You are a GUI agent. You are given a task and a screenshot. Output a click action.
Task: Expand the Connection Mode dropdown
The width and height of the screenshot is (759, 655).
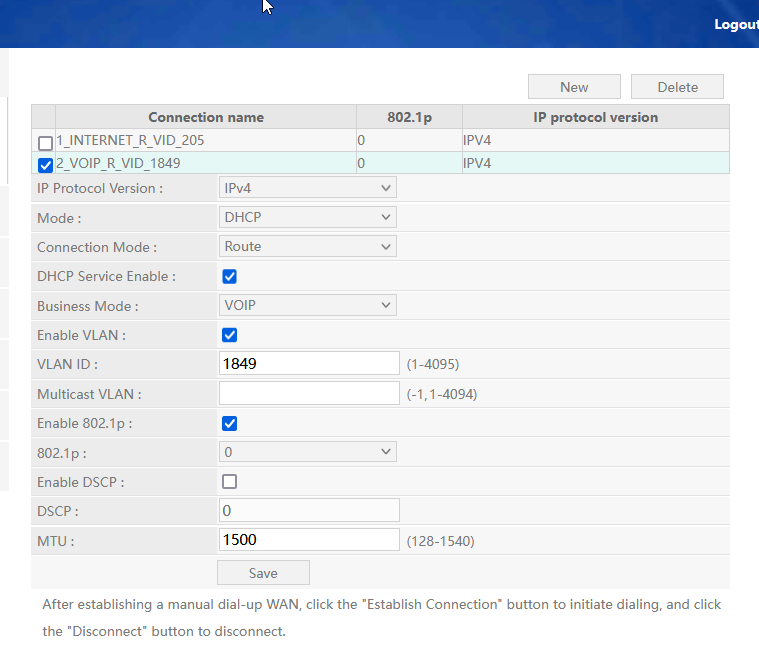(x=307, y=246)
